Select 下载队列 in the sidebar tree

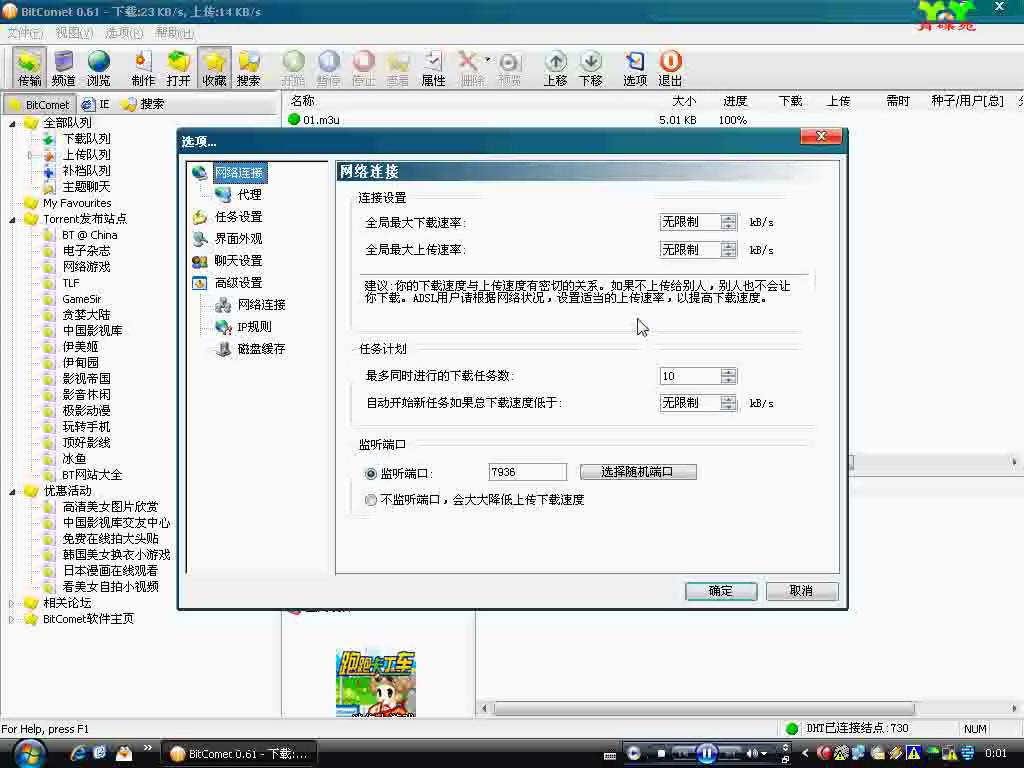pyautogui.click(x=86, y=139)
